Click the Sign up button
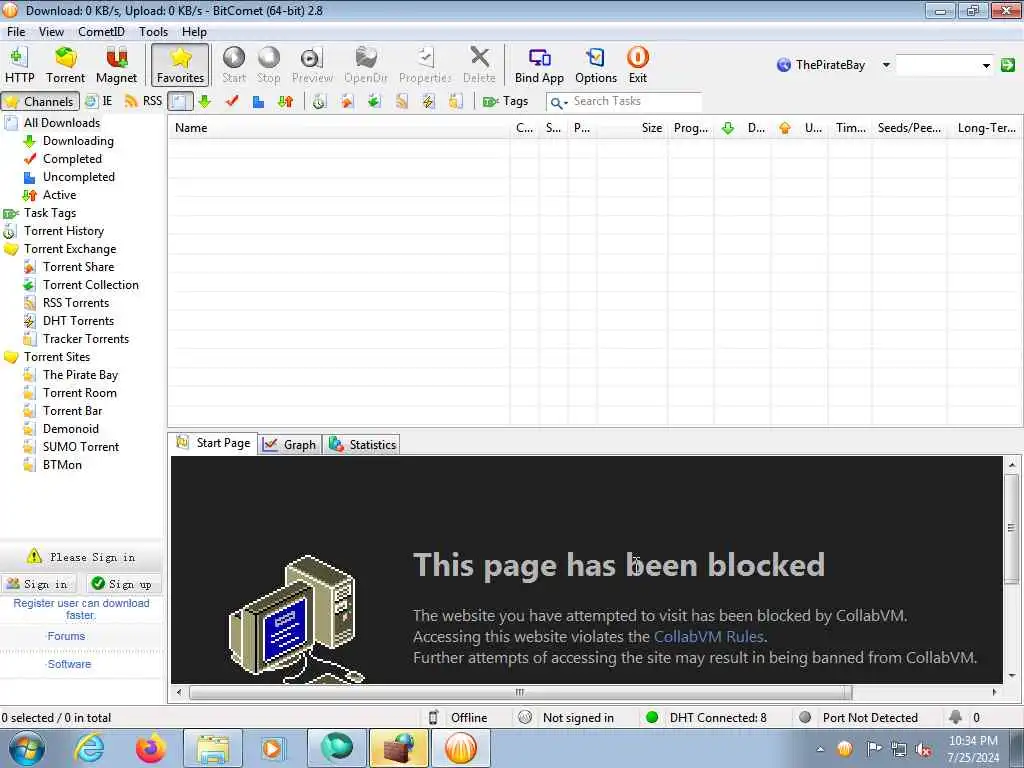1024x768 pixels. 122,584
